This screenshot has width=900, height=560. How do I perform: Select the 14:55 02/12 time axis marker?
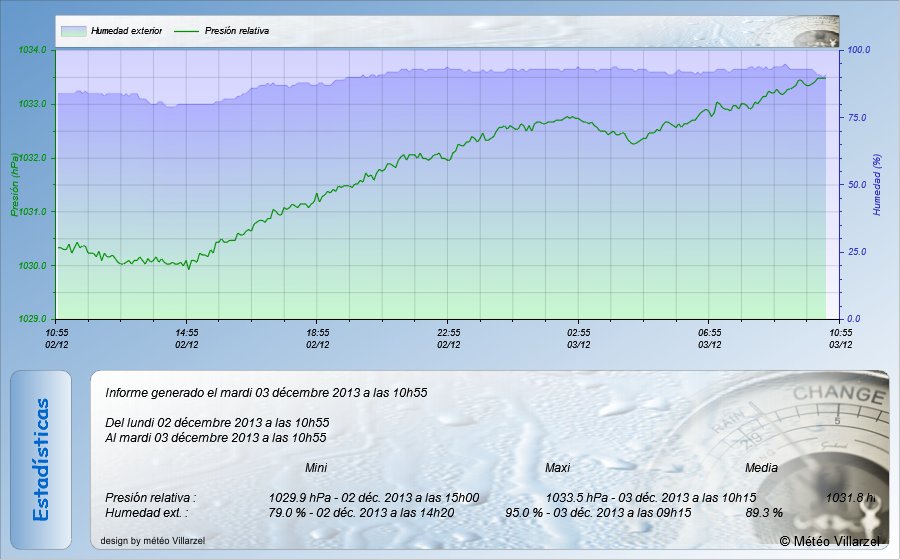tap(187, 337)
